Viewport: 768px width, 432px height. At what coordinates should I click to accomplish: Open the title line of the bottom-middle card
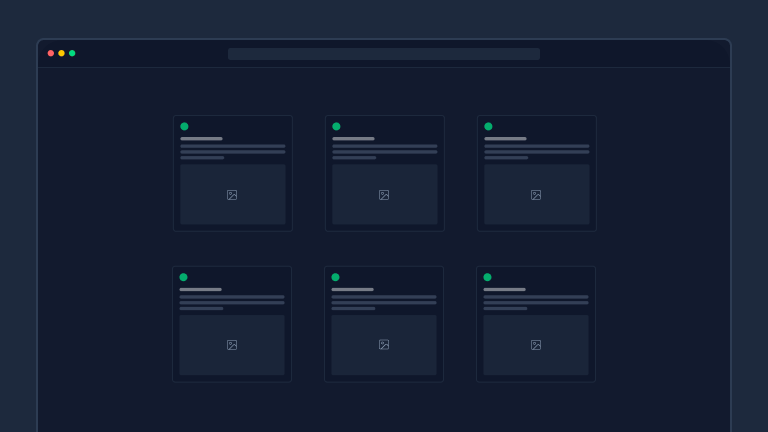[x=352, y=289]
